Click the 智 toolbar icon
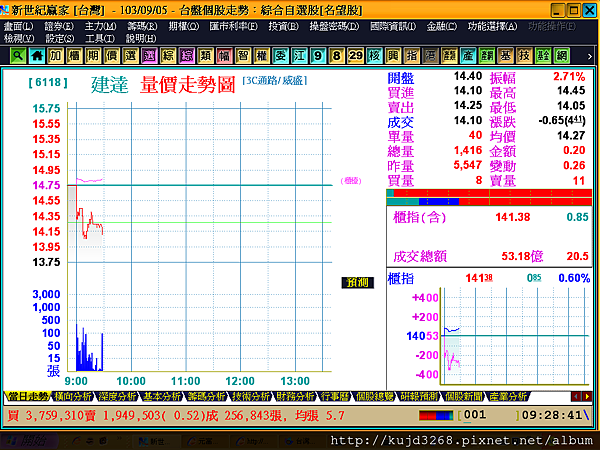600x450 pixels. tap(243, 56)
